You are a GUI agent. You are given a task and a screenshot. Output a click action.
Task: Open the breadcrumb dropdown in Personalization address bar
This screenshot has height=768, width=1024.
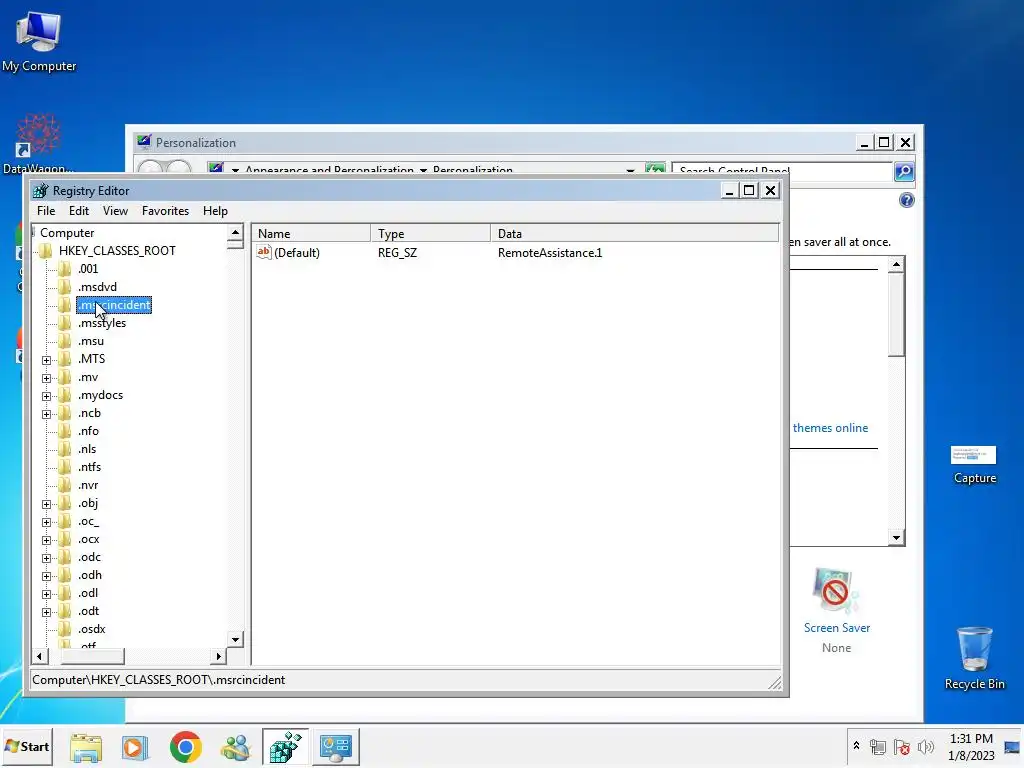(x=630, y=171)
